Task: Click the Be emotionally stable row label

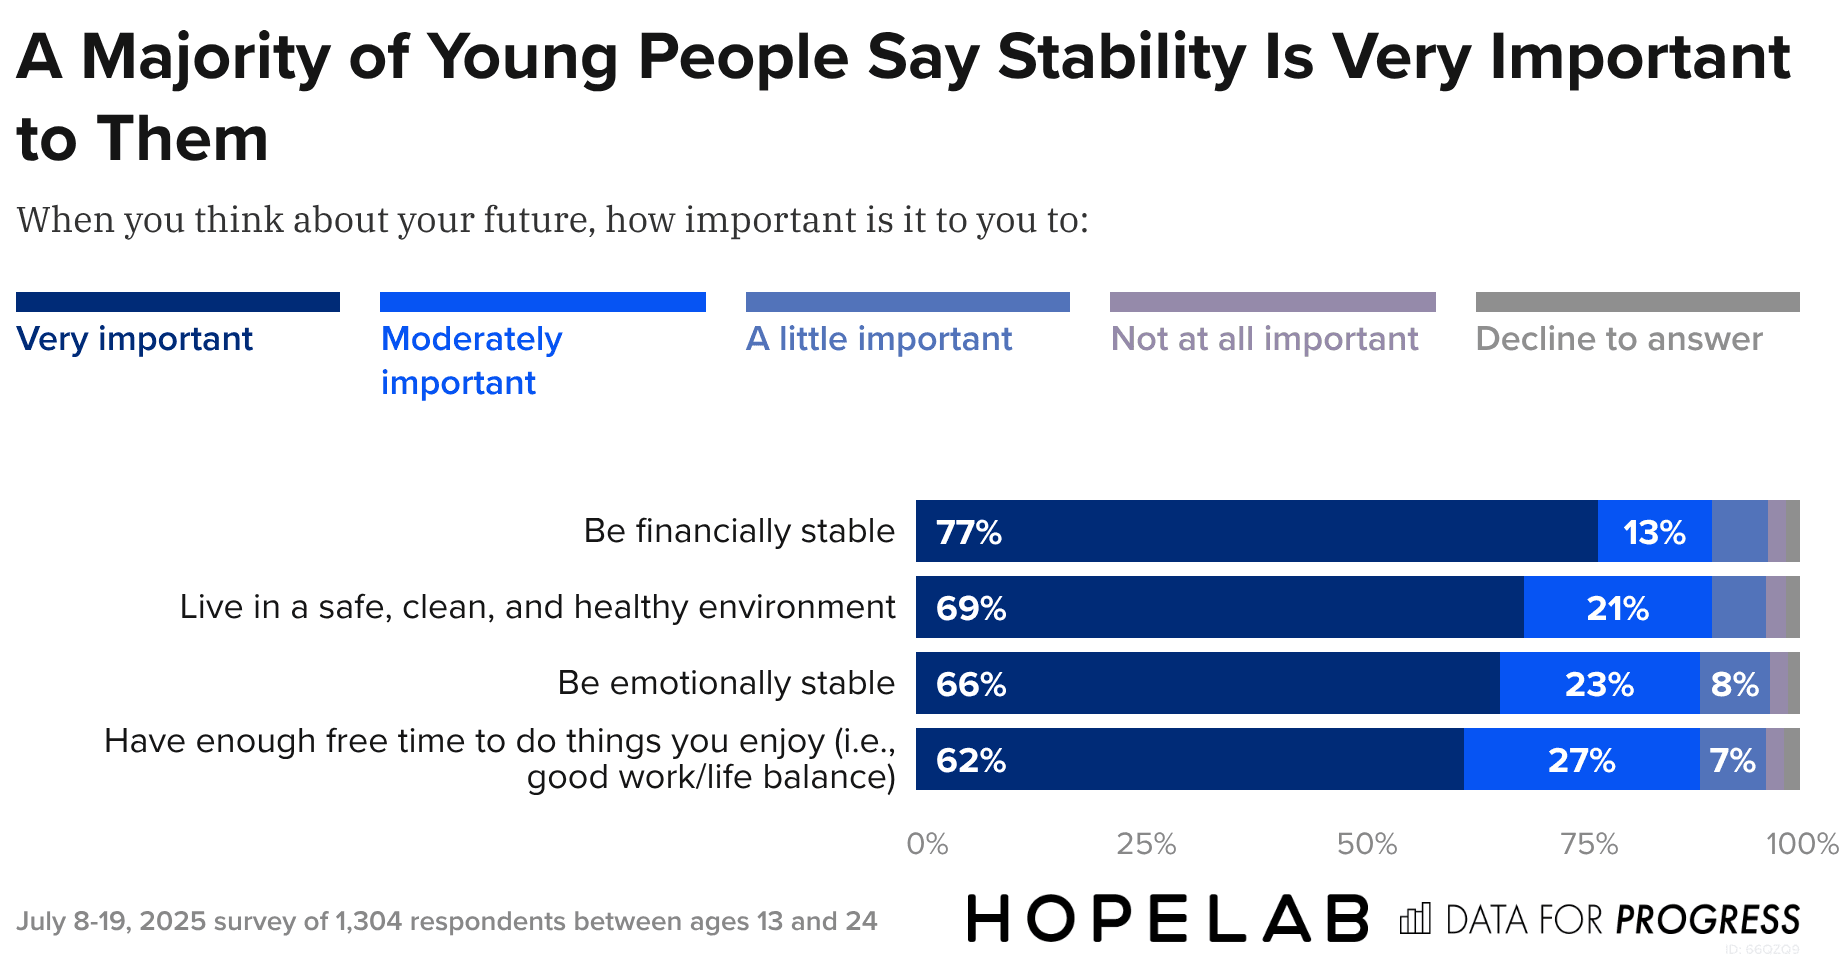Action: (x=726, y=683)
